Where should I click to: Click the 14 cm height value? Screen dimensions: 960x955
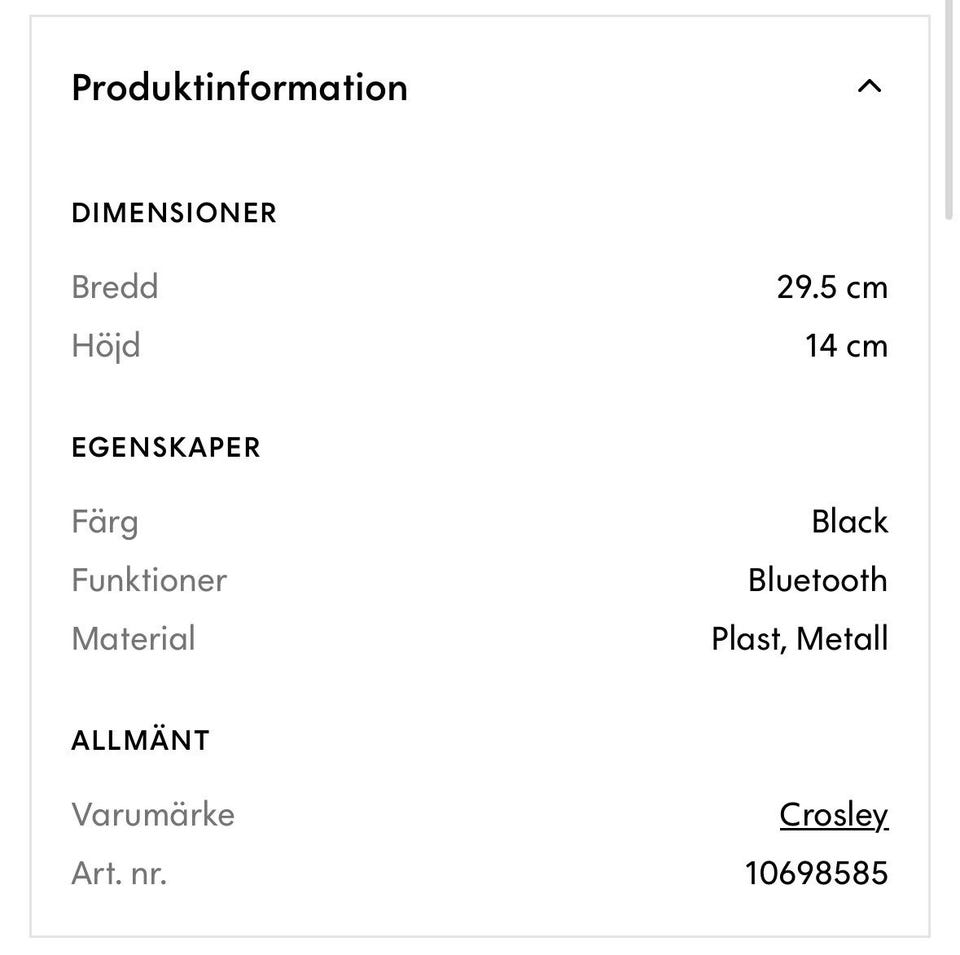point(846,346)
